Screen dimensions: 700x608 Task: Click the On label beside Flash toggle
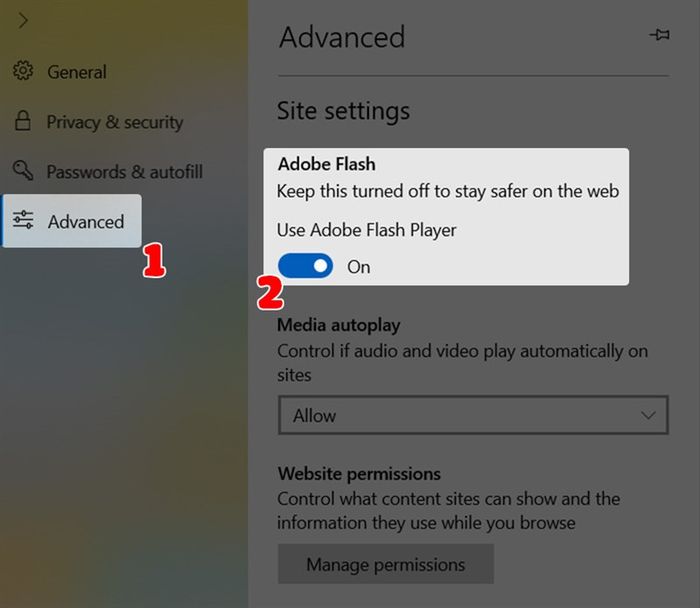pos(358,267)
